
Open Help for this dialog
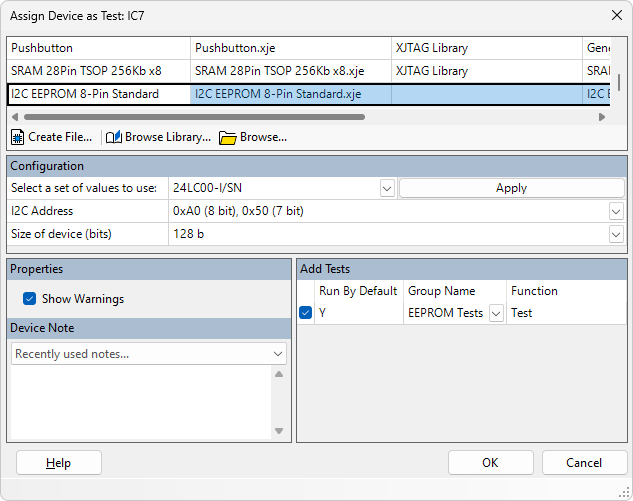(59, 463)
